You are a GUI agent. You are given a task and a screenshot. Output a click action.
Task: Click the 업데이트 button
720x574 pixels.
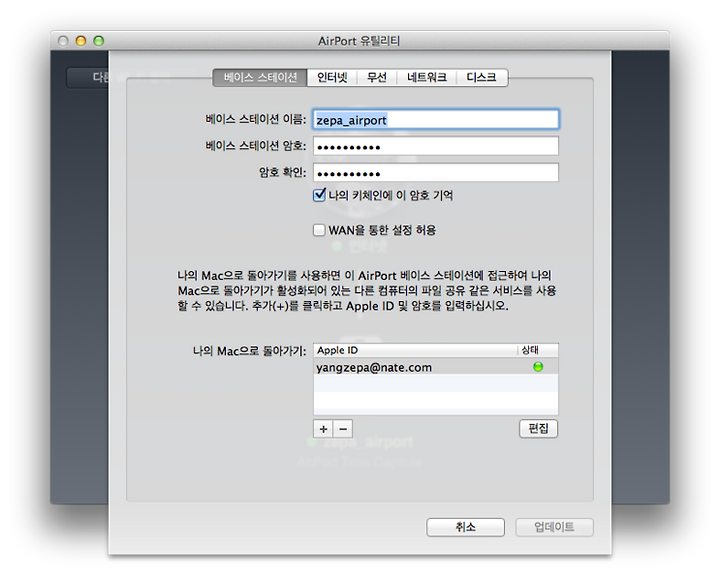click(554, 527)
